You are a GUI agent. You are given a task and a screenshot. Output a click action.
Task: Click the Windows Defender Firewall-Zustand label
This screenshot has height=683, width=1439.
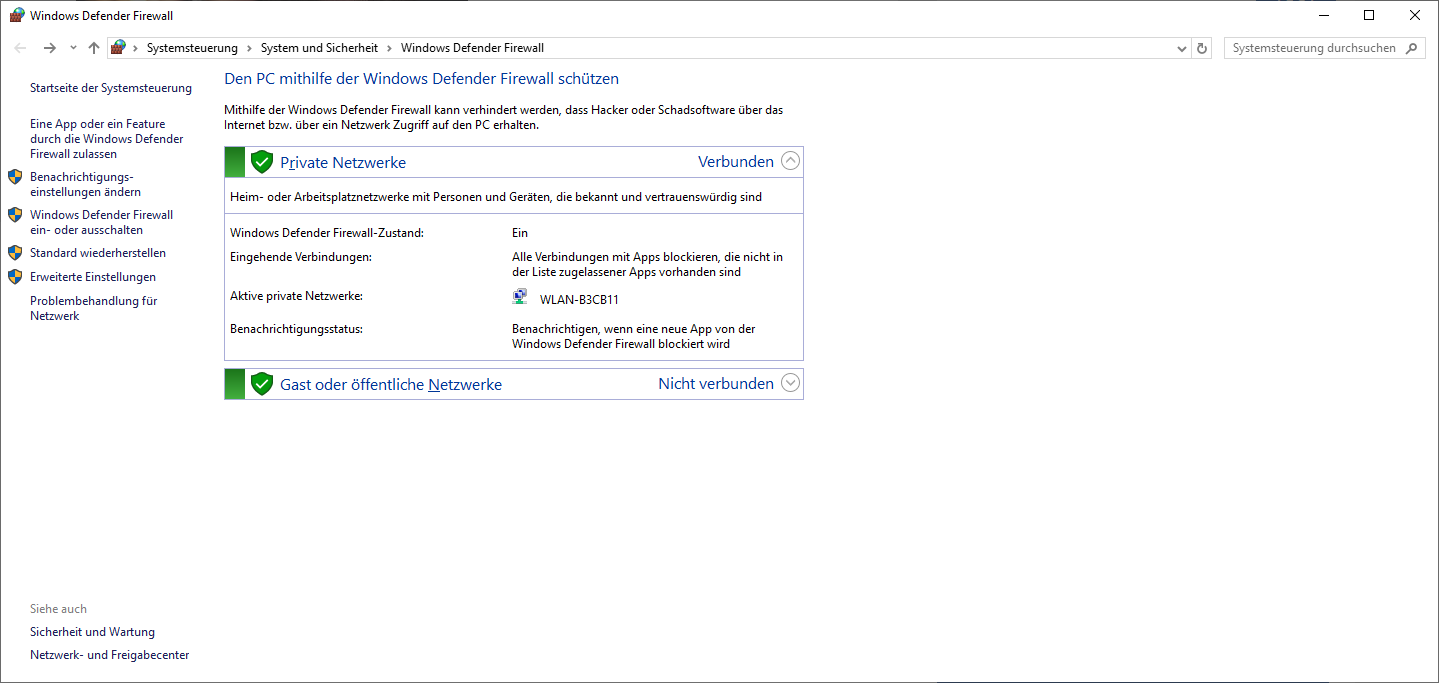pyautogui.click(x=327, y=233)
